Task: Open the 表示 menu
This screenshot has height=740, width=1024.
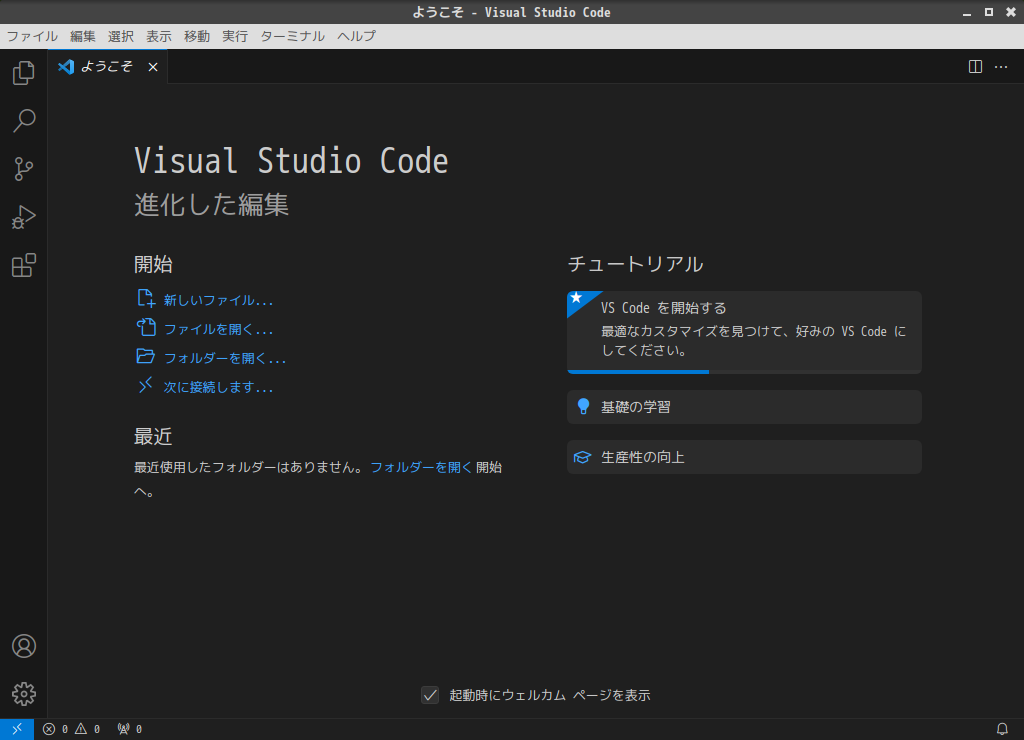Action: coord(159,36)
